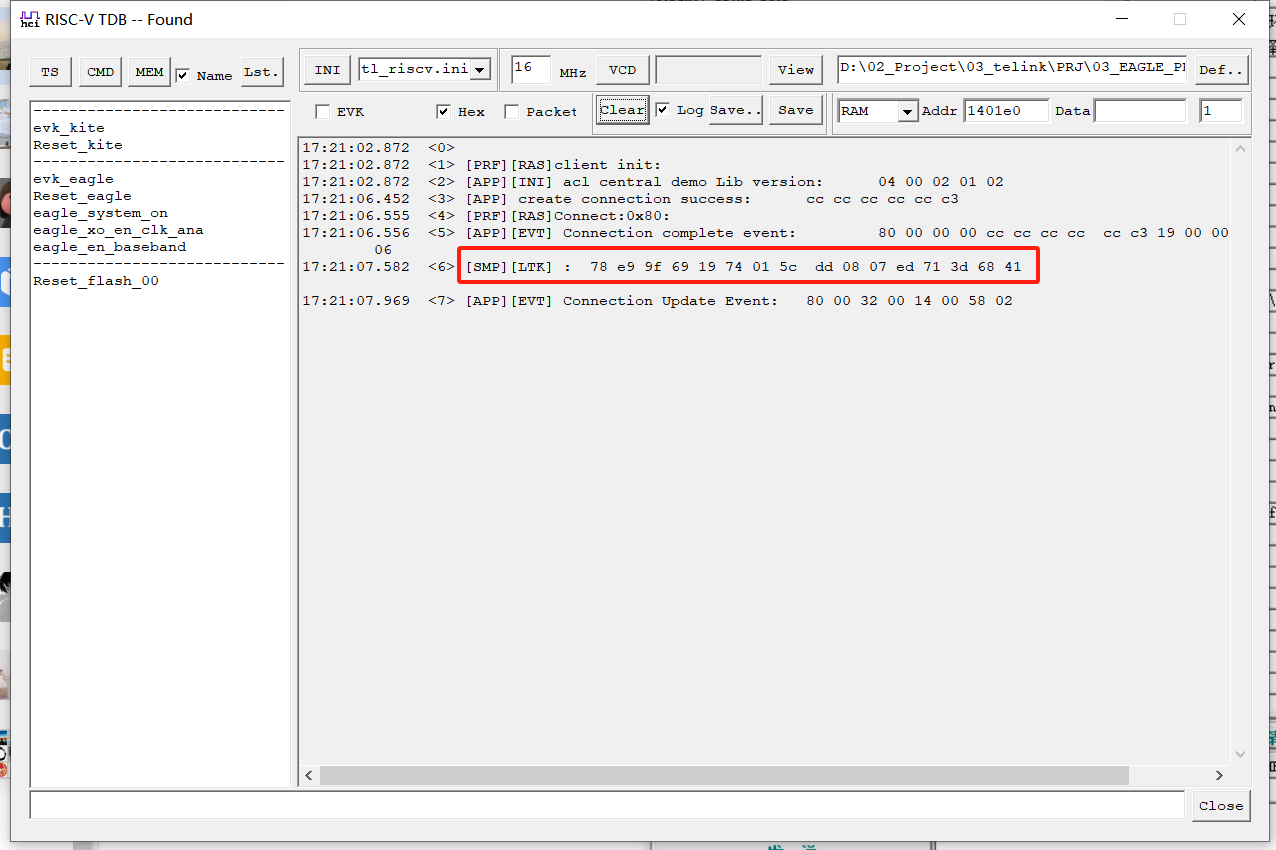Image resolution: width=1276 pixels, height=850 pixels.
Task: Open the tl_riscv.ini dropdown
Action: click(x=480, y=69)
